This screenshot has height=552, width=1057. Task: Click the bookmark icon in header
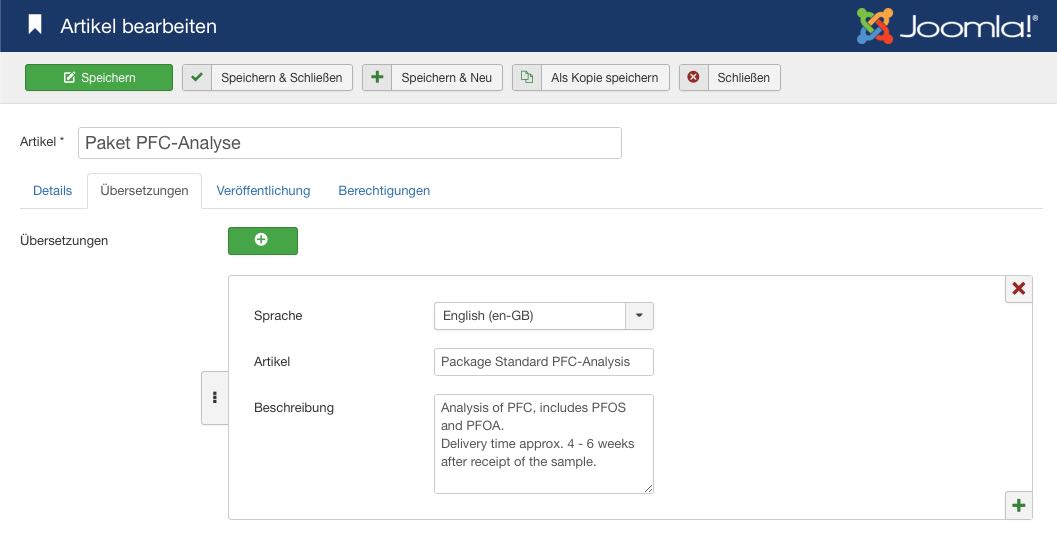coord(35,25)
